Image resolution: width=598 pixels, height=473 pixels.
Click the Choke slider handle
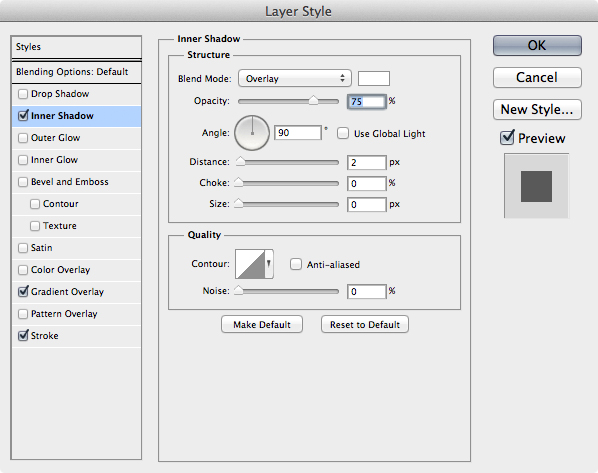(238, 182)
